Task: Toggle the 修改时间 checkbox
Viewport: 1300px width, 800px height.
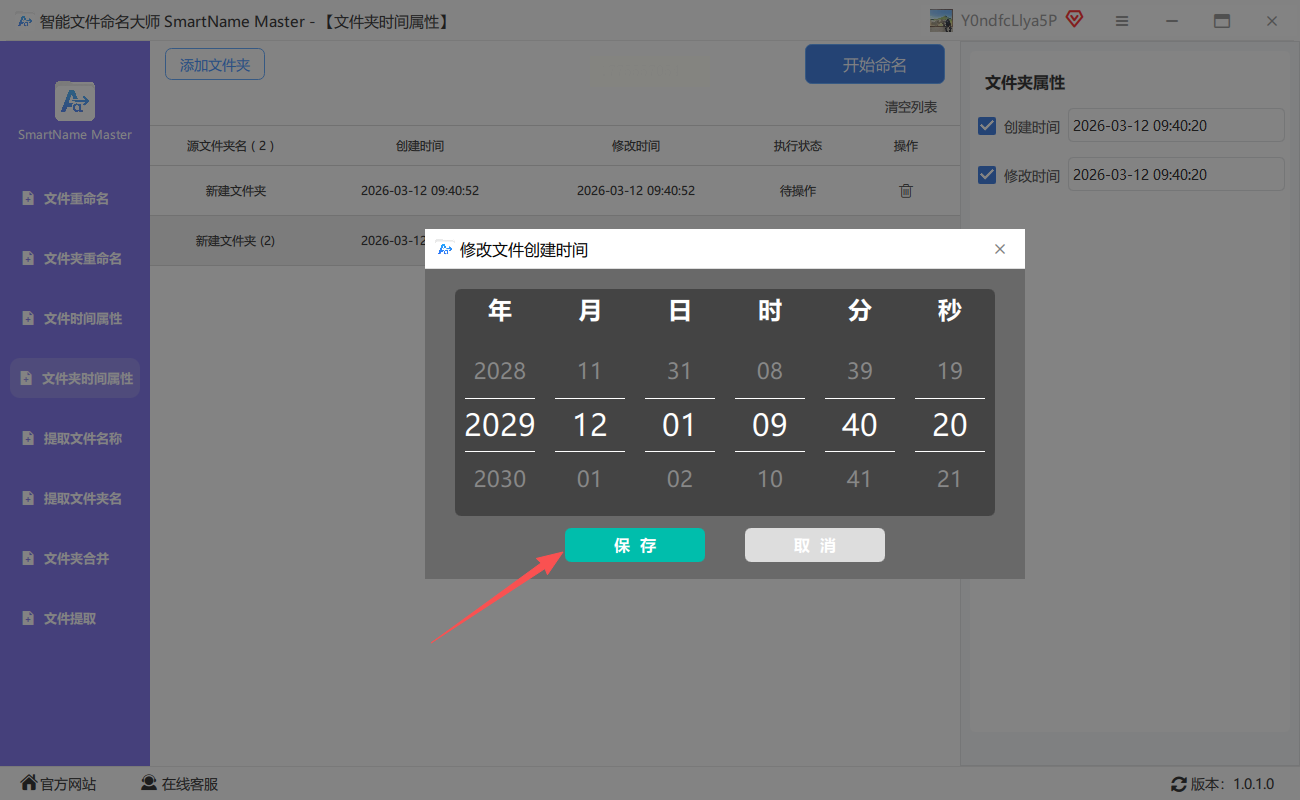Action: (x=987, y=175)
